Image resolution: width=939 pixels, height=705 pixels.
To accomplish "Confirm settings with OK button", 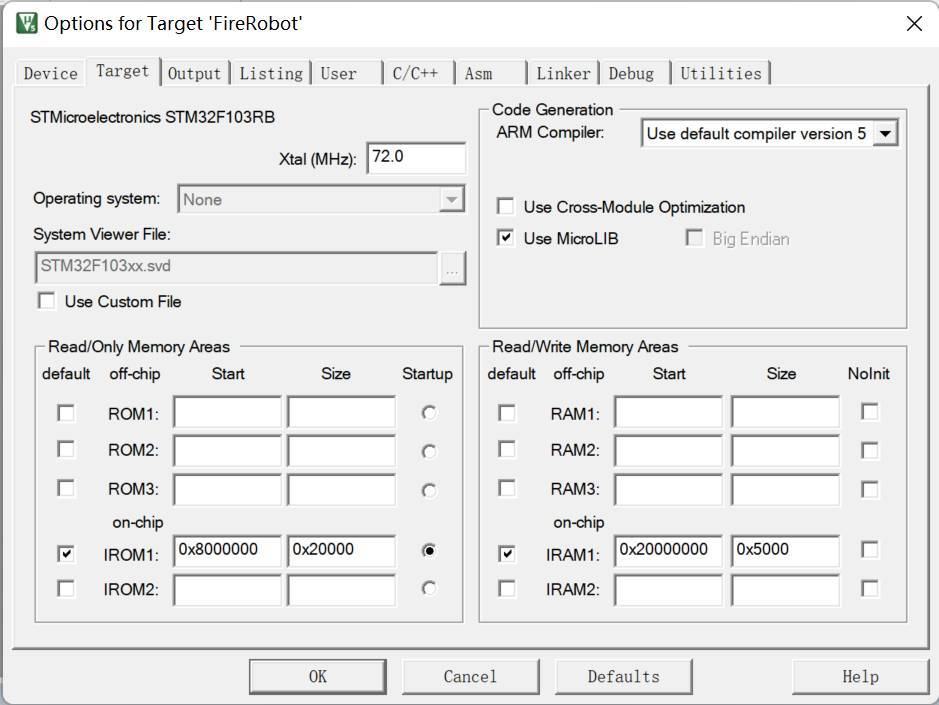I will [317, 677].
